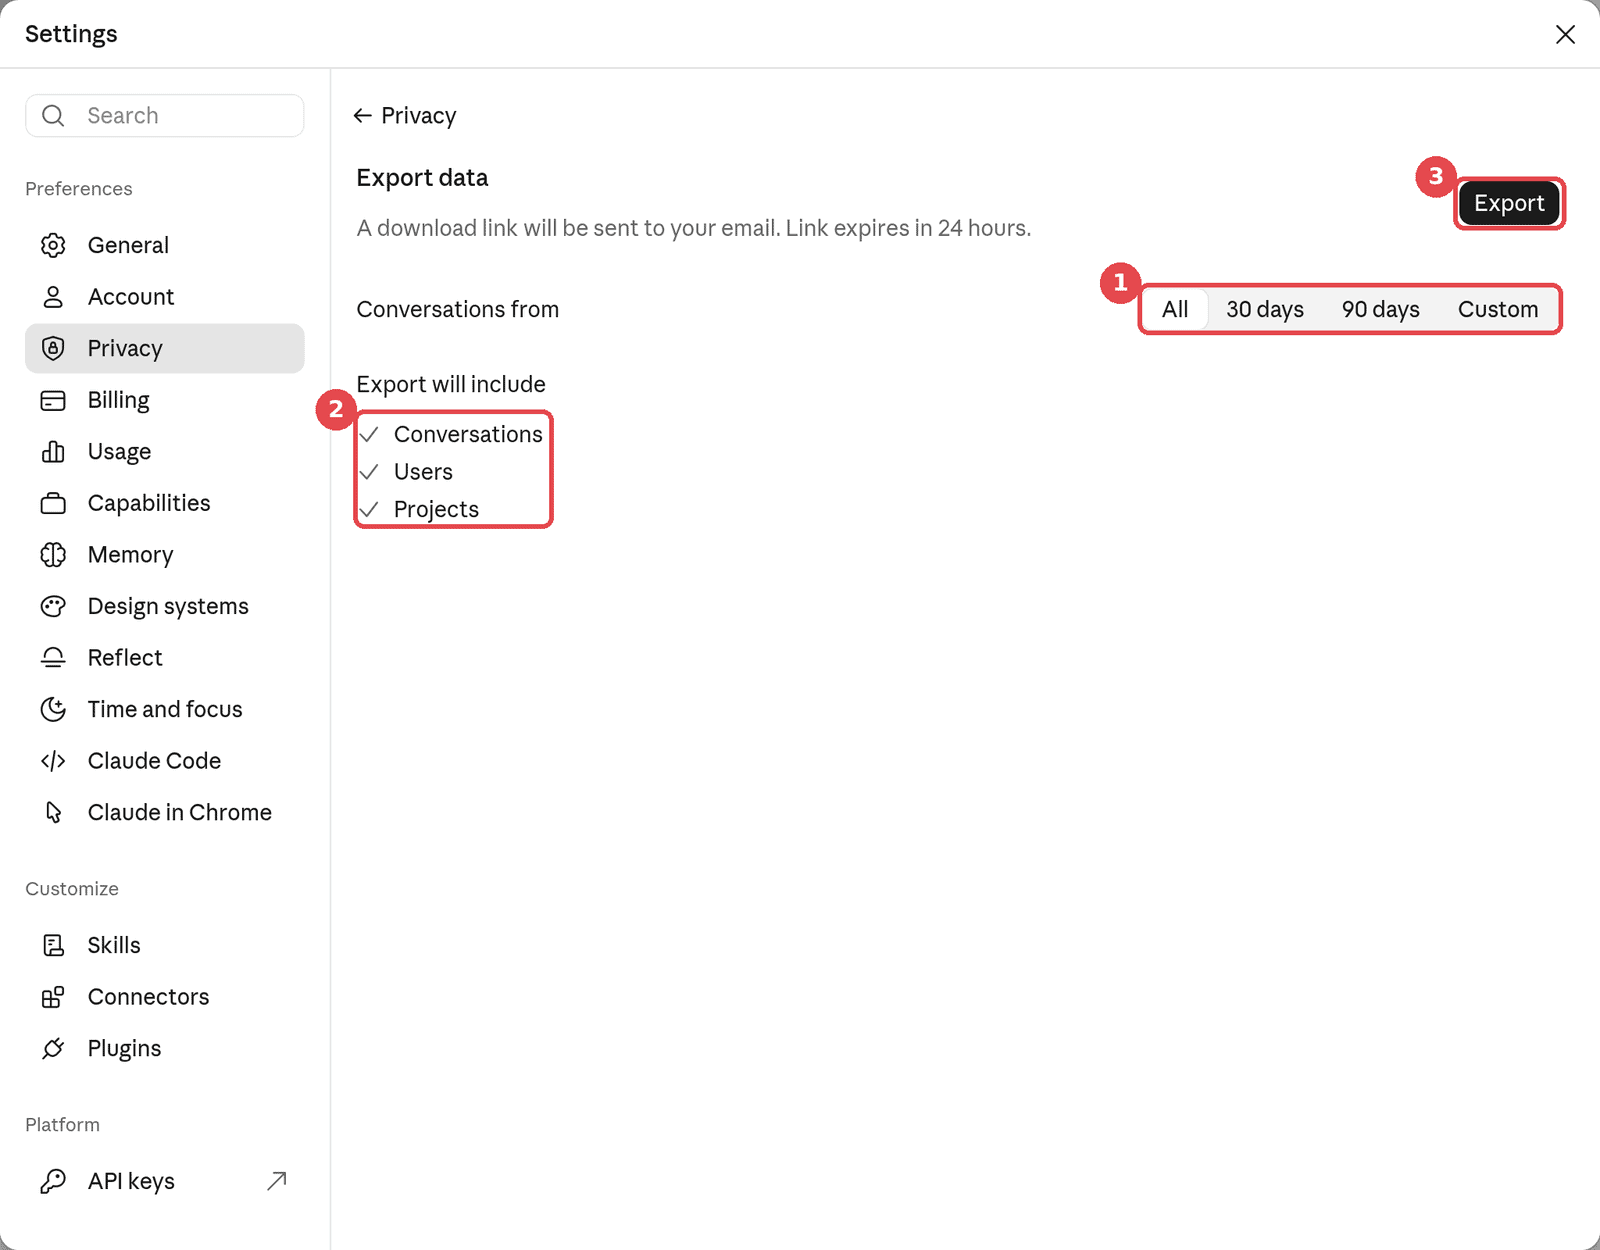The image size is (1600, 1250).
Task: Click the Time and focus moon icon
Action: click(x=53, y=709)
